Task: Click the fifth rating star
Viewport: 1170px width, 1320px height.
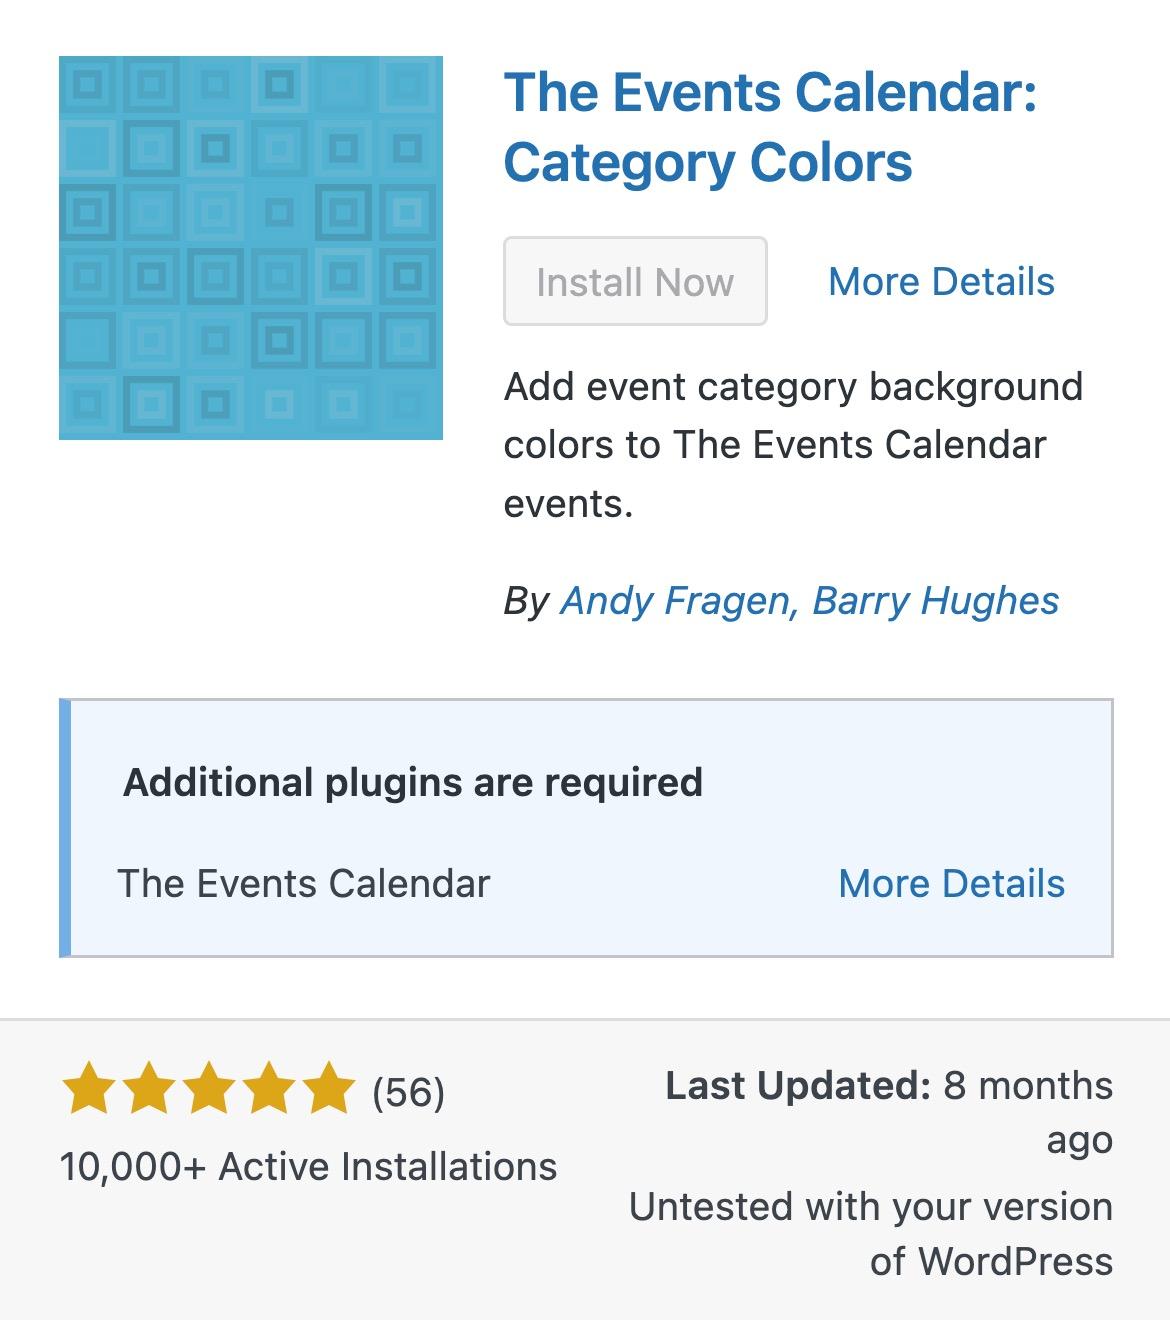Action: 328,1090
